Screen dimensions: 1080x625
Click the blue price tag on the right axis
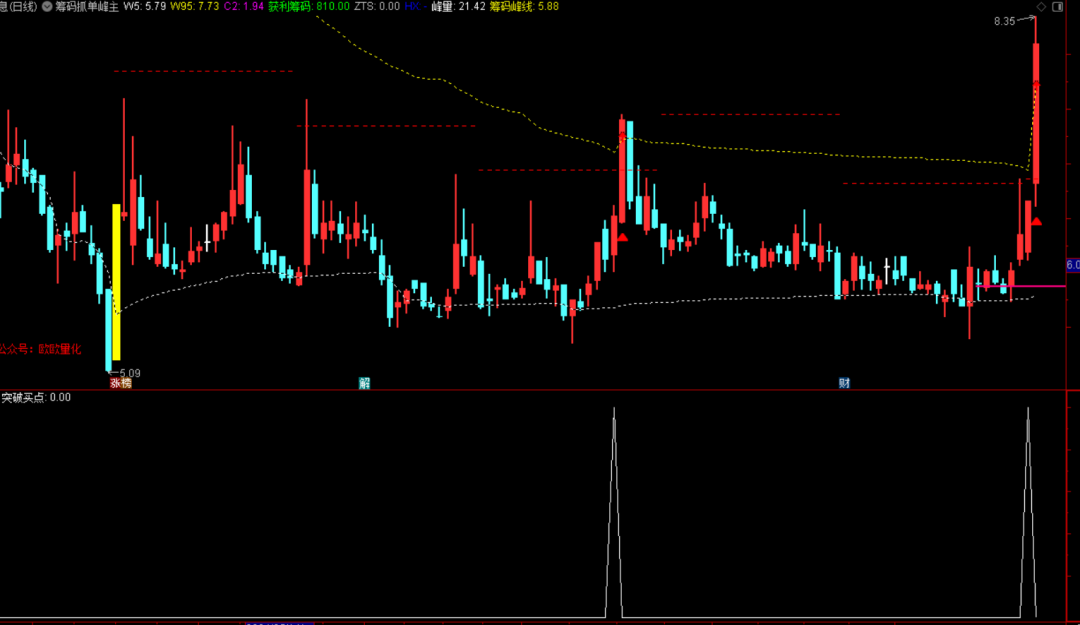[x=1073, y=265]
